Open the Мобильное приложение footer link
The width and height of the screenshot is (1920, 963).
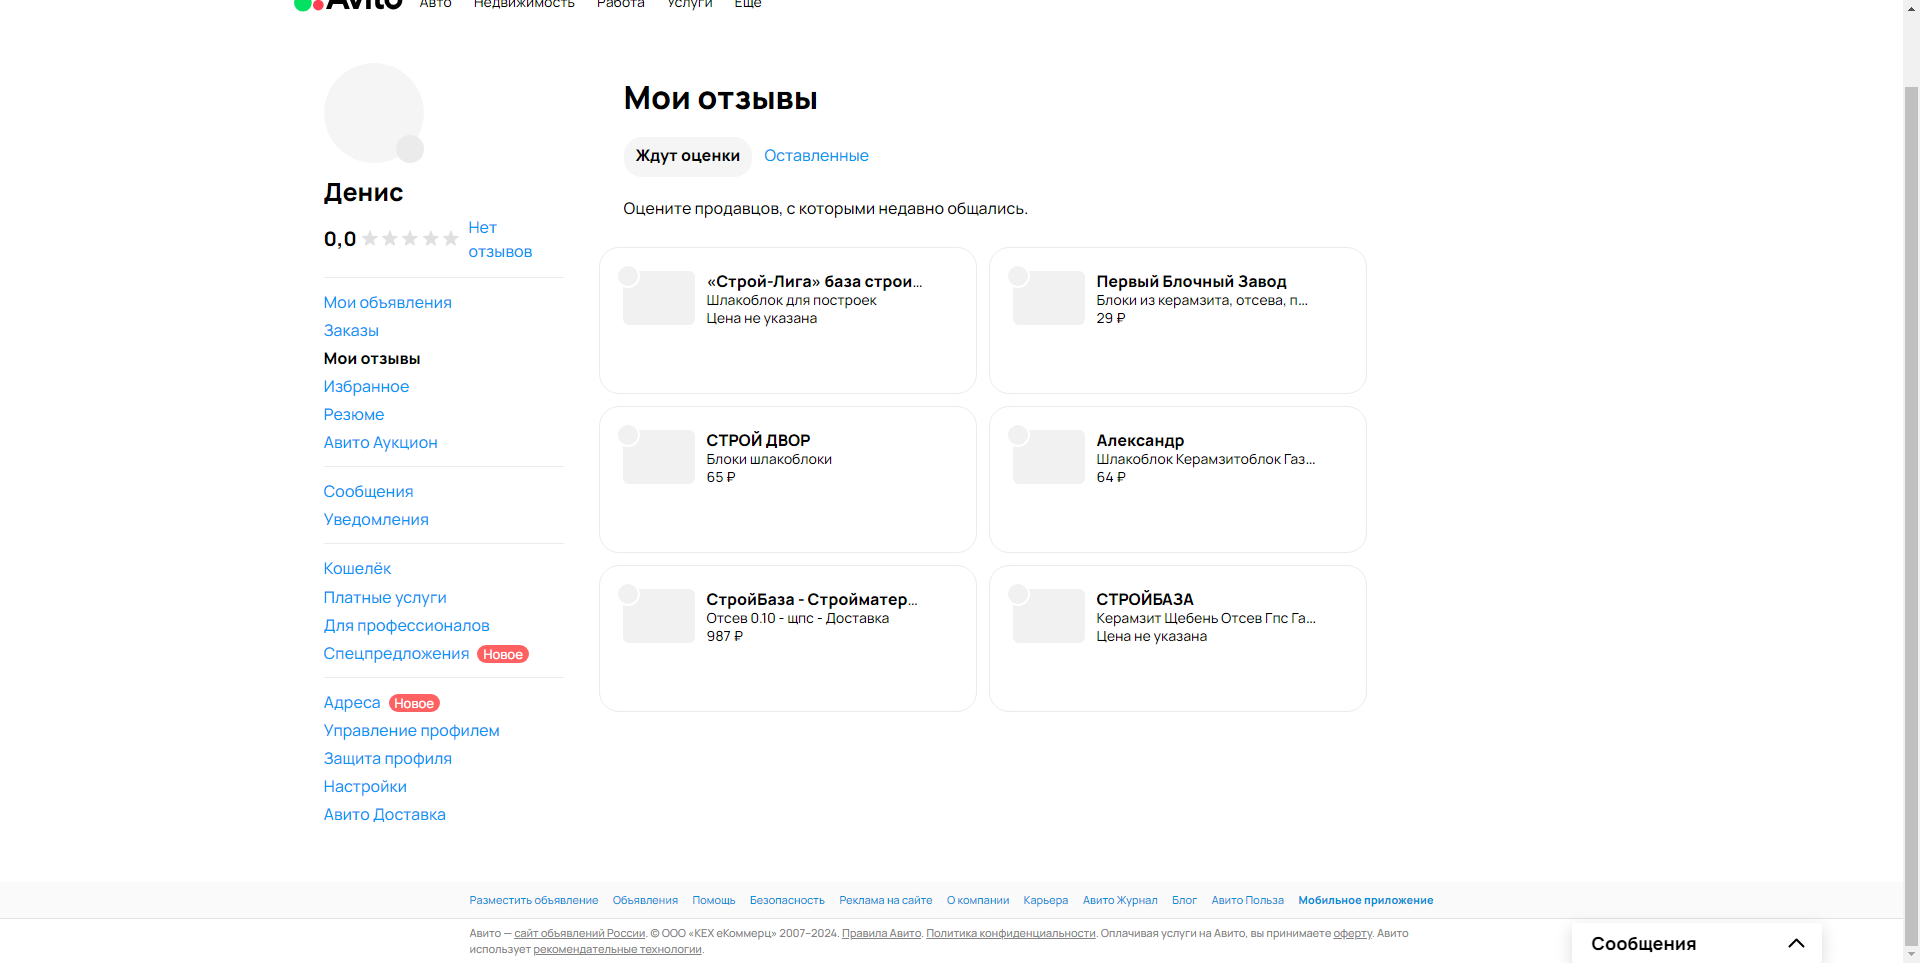pyautogui.click(x=1366, y=901)
